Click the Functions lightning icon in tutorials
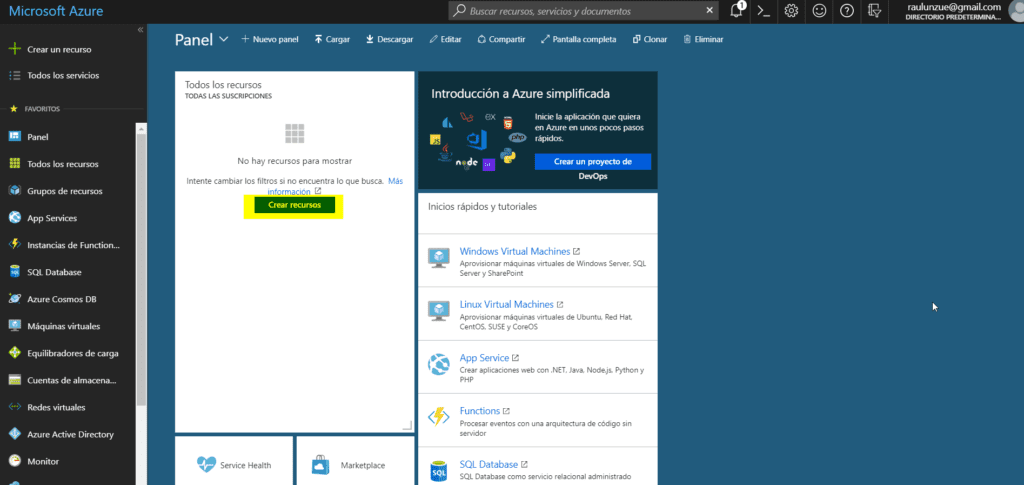Viewport: 1024px width, 485px height. [x=438, y=418]
